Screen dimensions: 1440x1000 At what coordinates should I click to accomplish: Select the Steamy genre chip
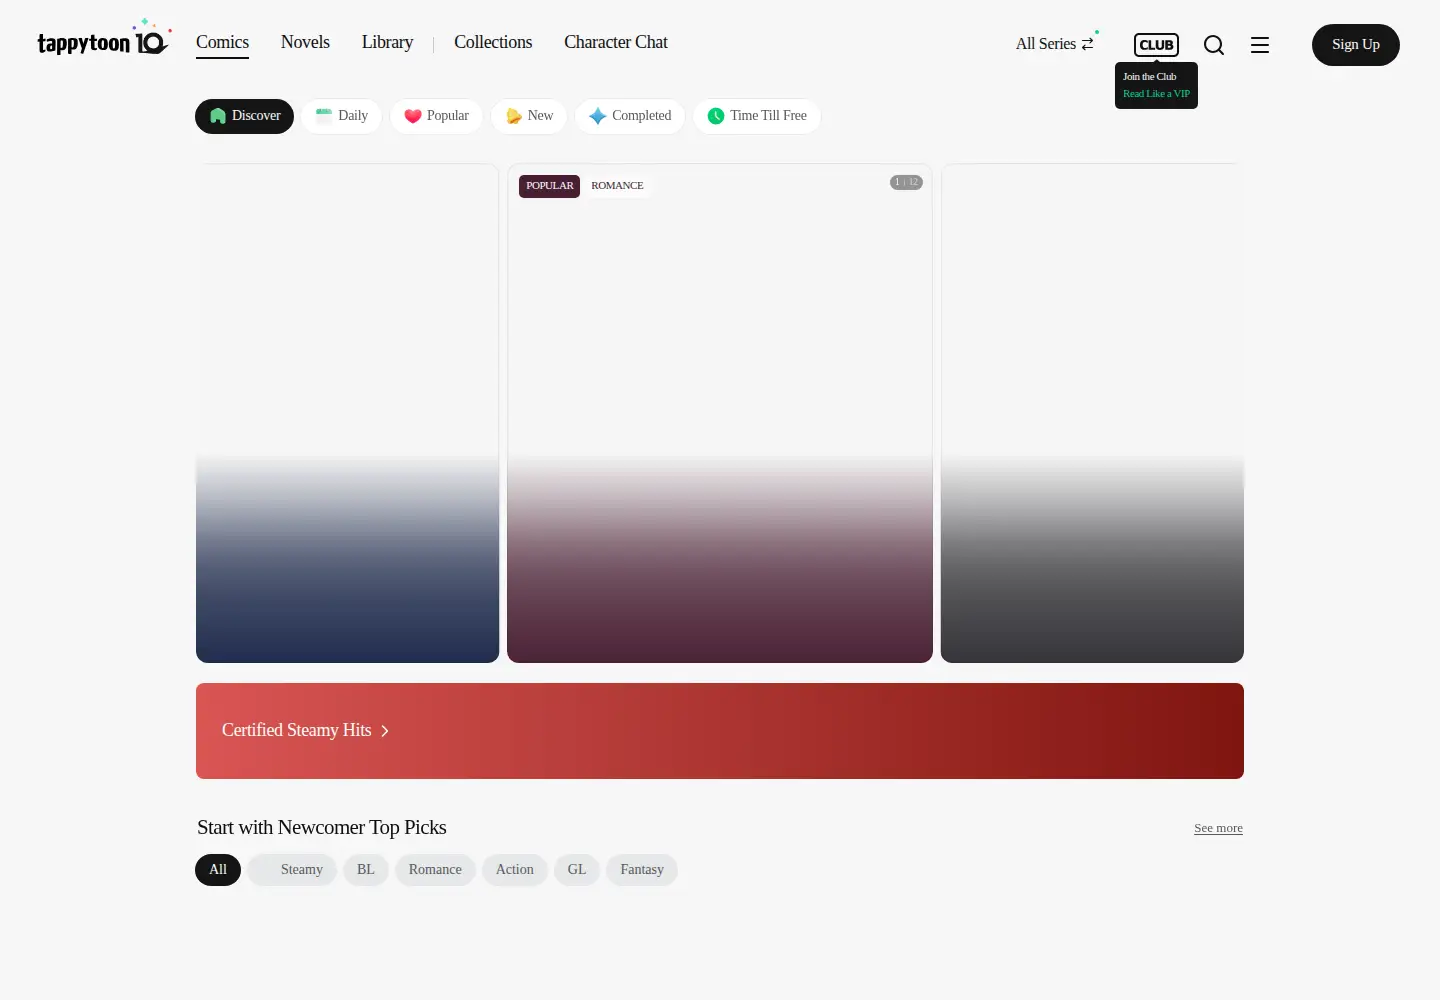[x=292, y=870]
